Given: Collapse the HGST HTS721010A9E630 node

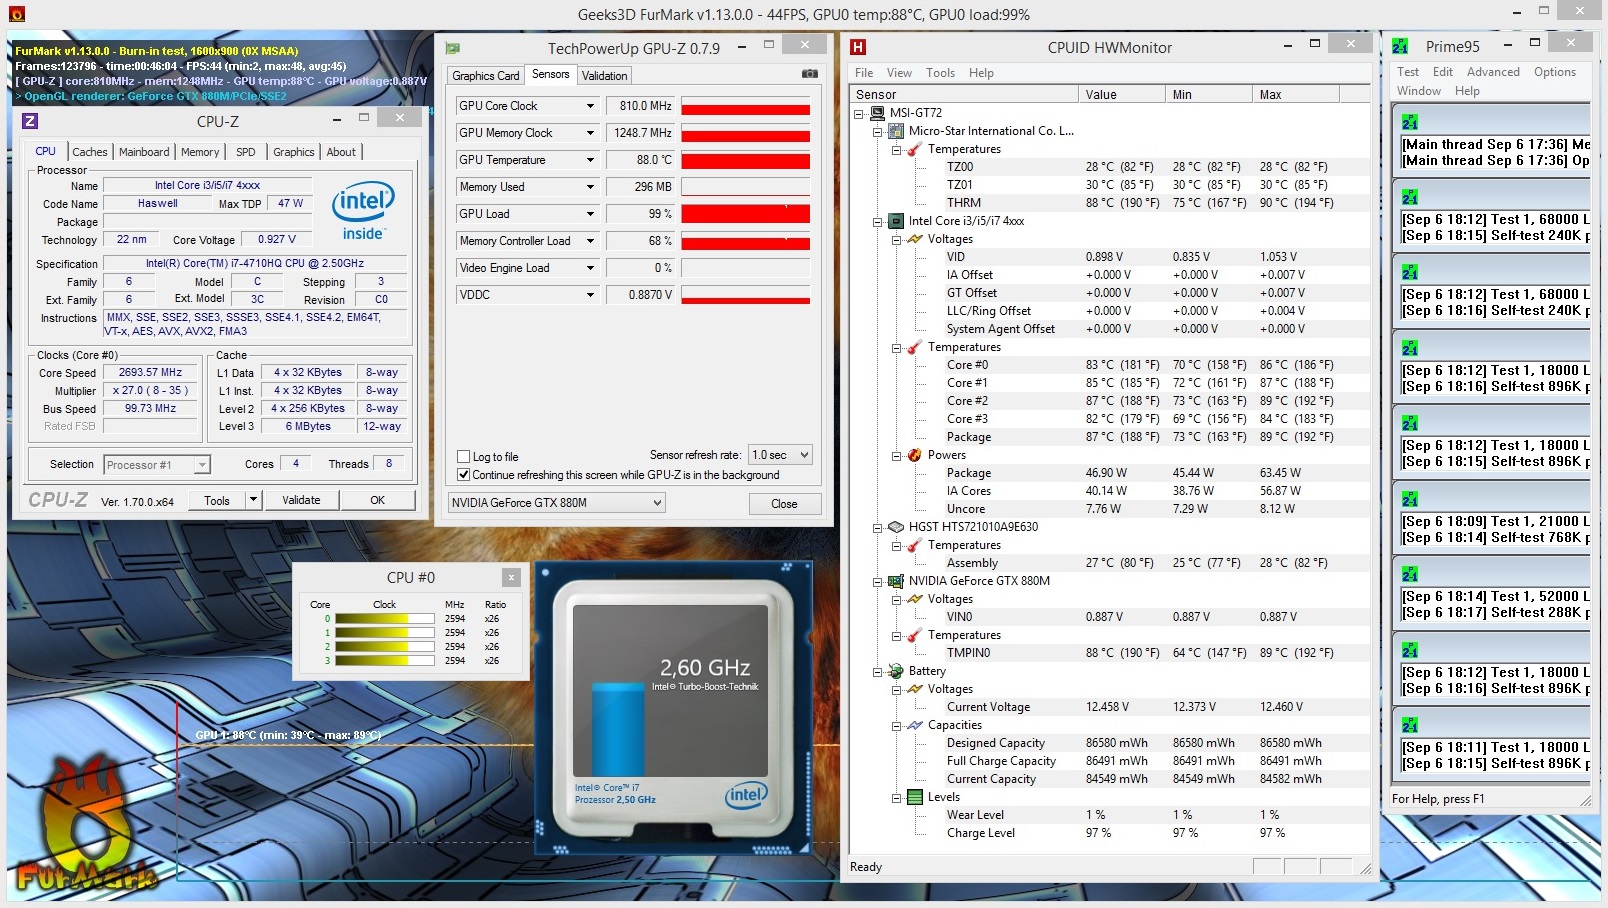Looking at the screenshot, I should point(877,527).
